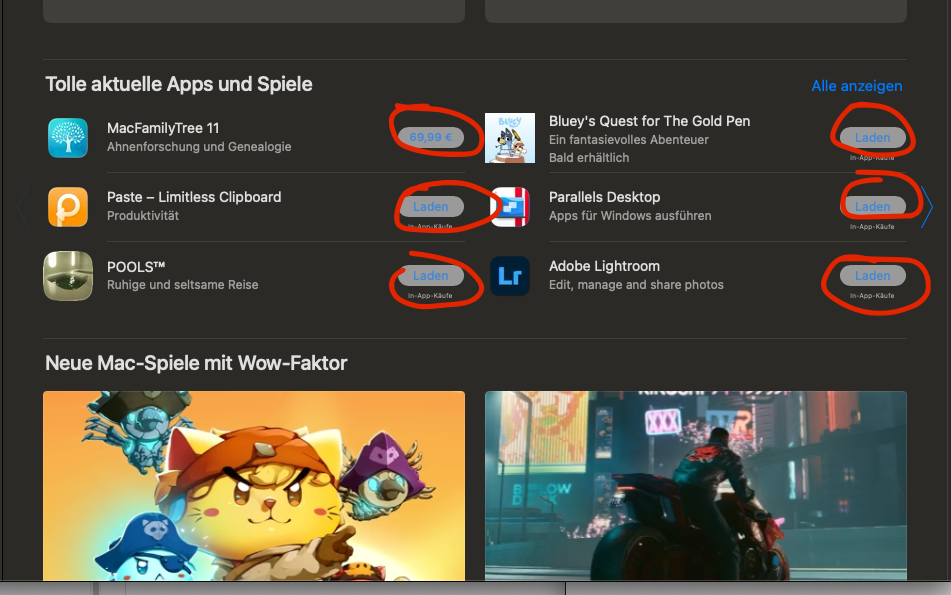
Task: Click Edit, manage and share photos subtitle
Action: 636,285
